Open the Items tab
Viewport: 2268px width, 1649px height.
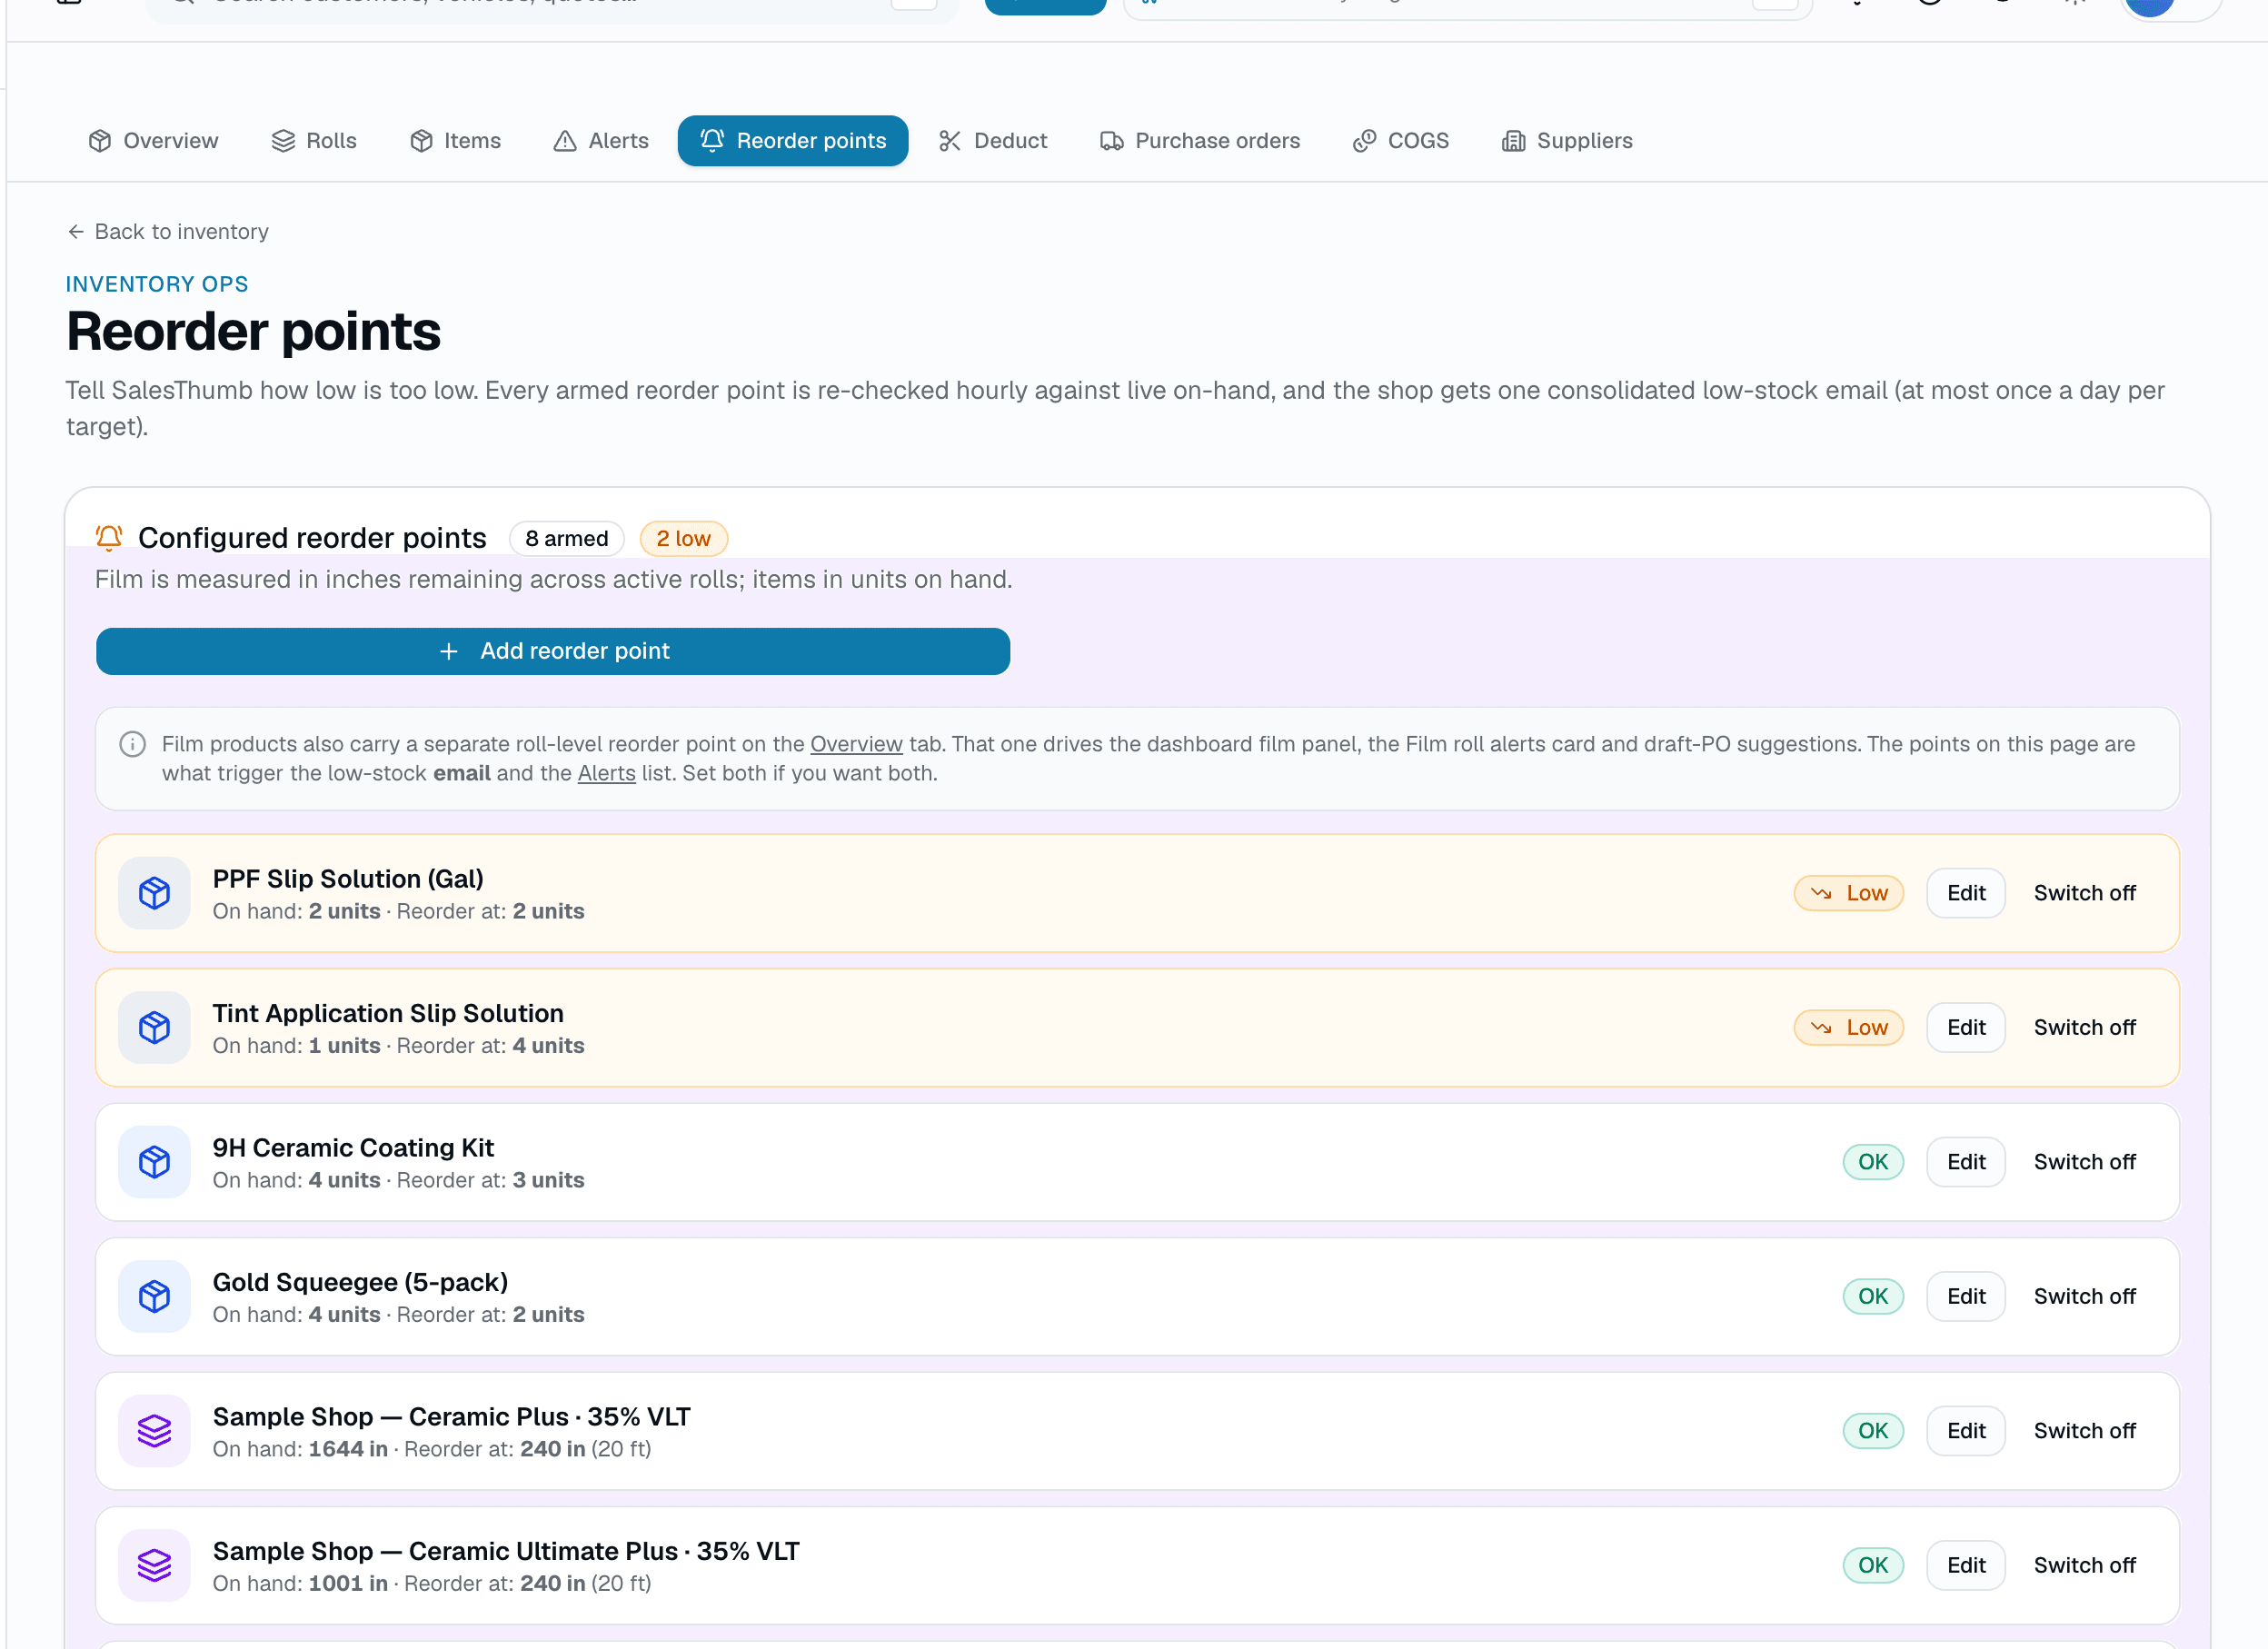tap(456, 141)
